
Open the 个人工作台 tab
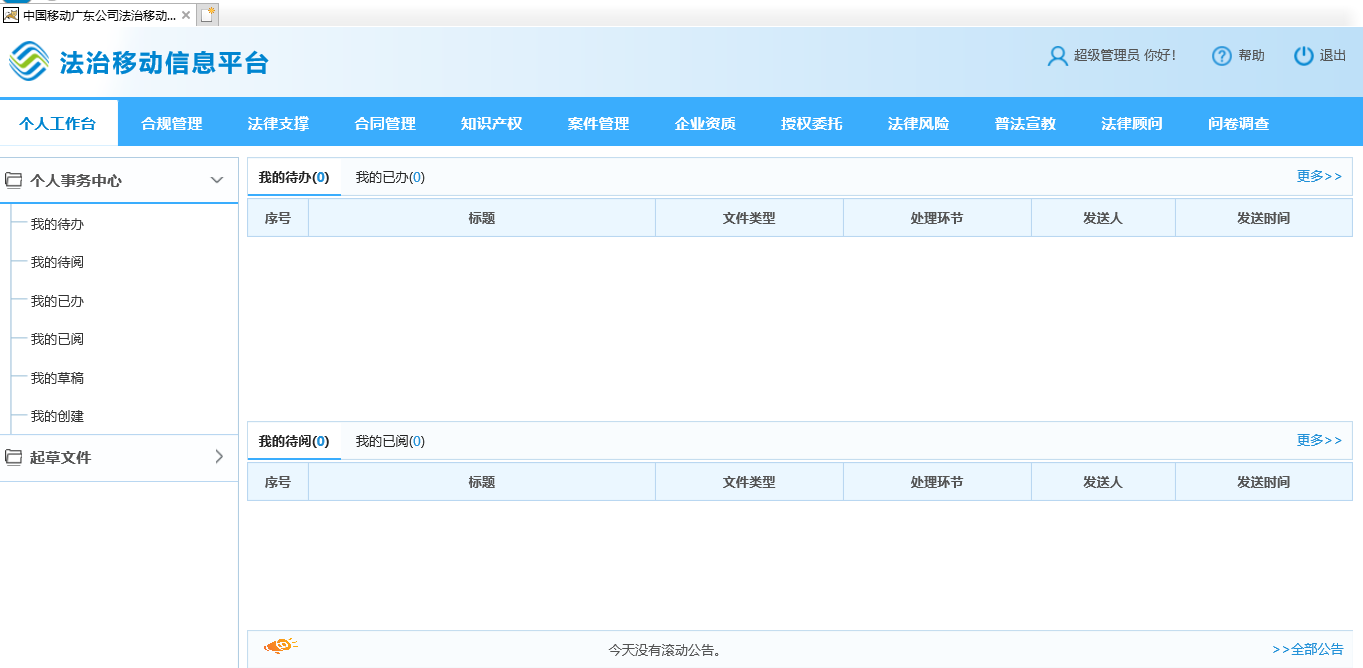point(58,124)
